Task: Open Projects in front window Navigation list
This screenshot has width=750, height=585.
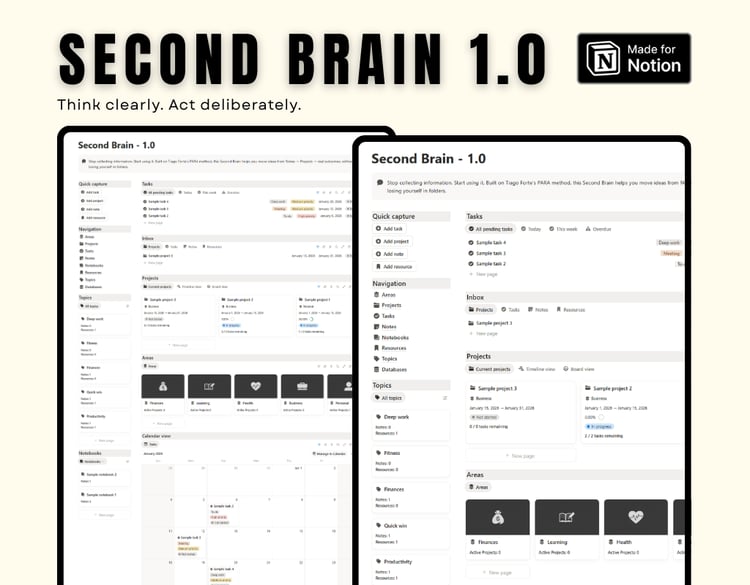Action: (x=387, y=305)
